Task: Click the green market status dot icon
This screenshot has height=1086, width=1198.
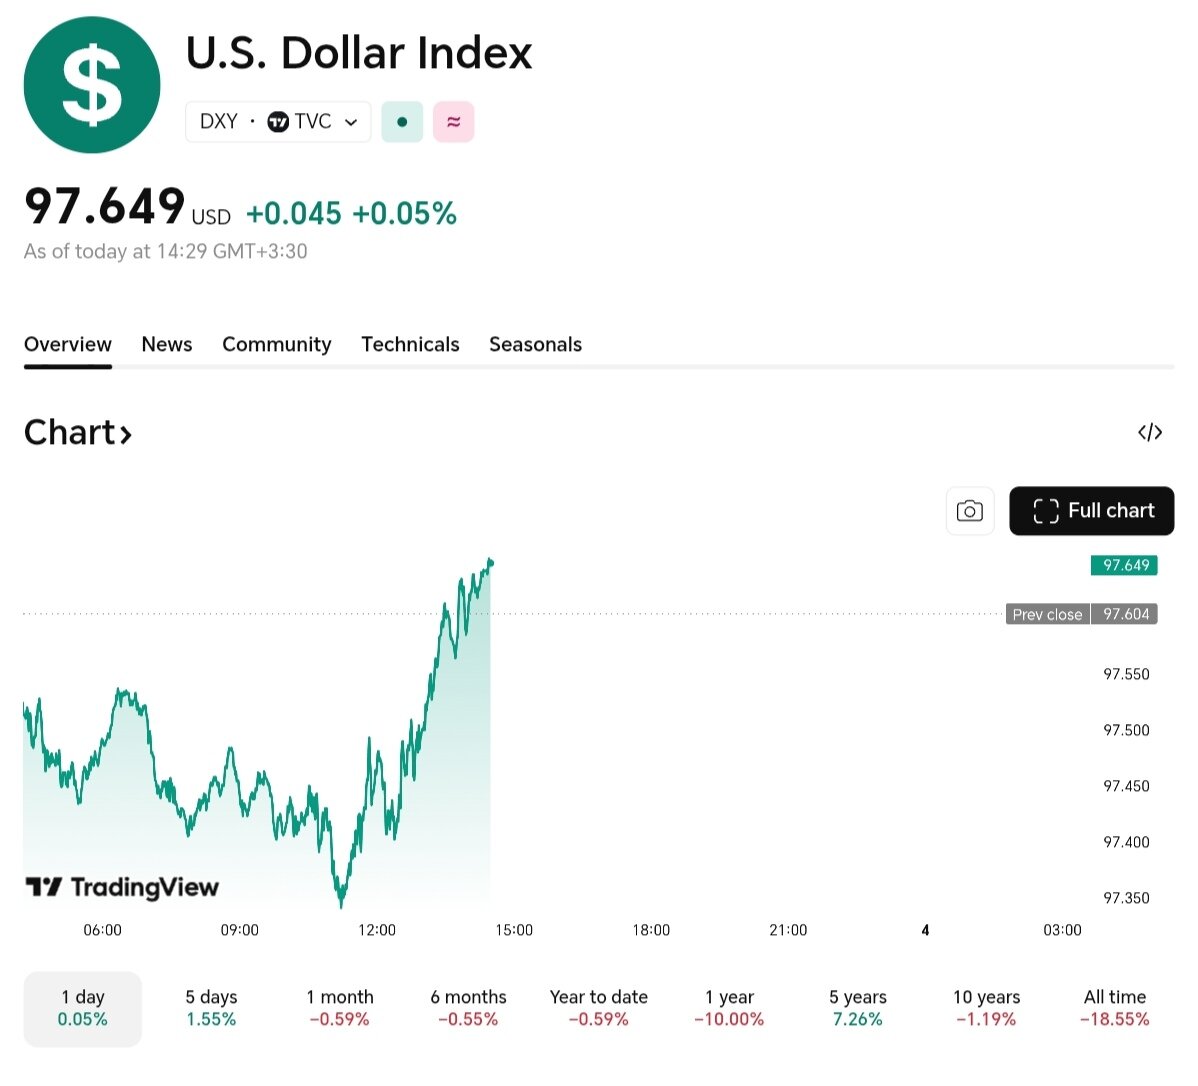Action: tap(402, 122)
